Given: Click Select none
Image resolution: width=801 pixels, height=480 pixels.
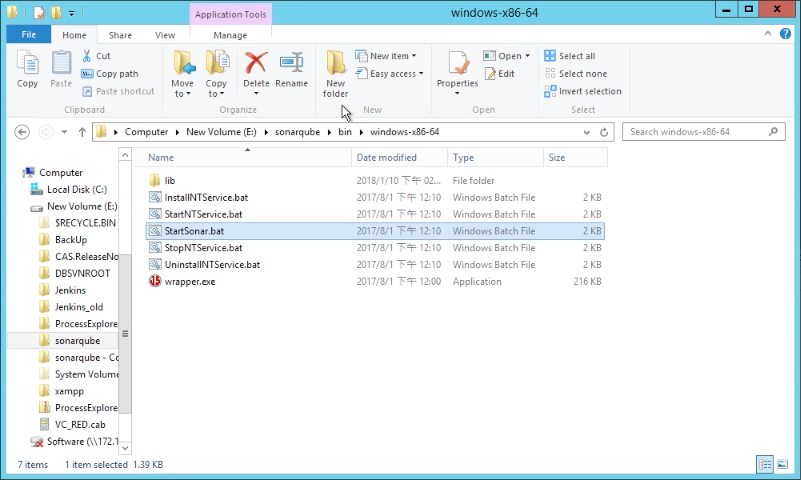Looking at the screenshot, I should click(x=576, y=74).
